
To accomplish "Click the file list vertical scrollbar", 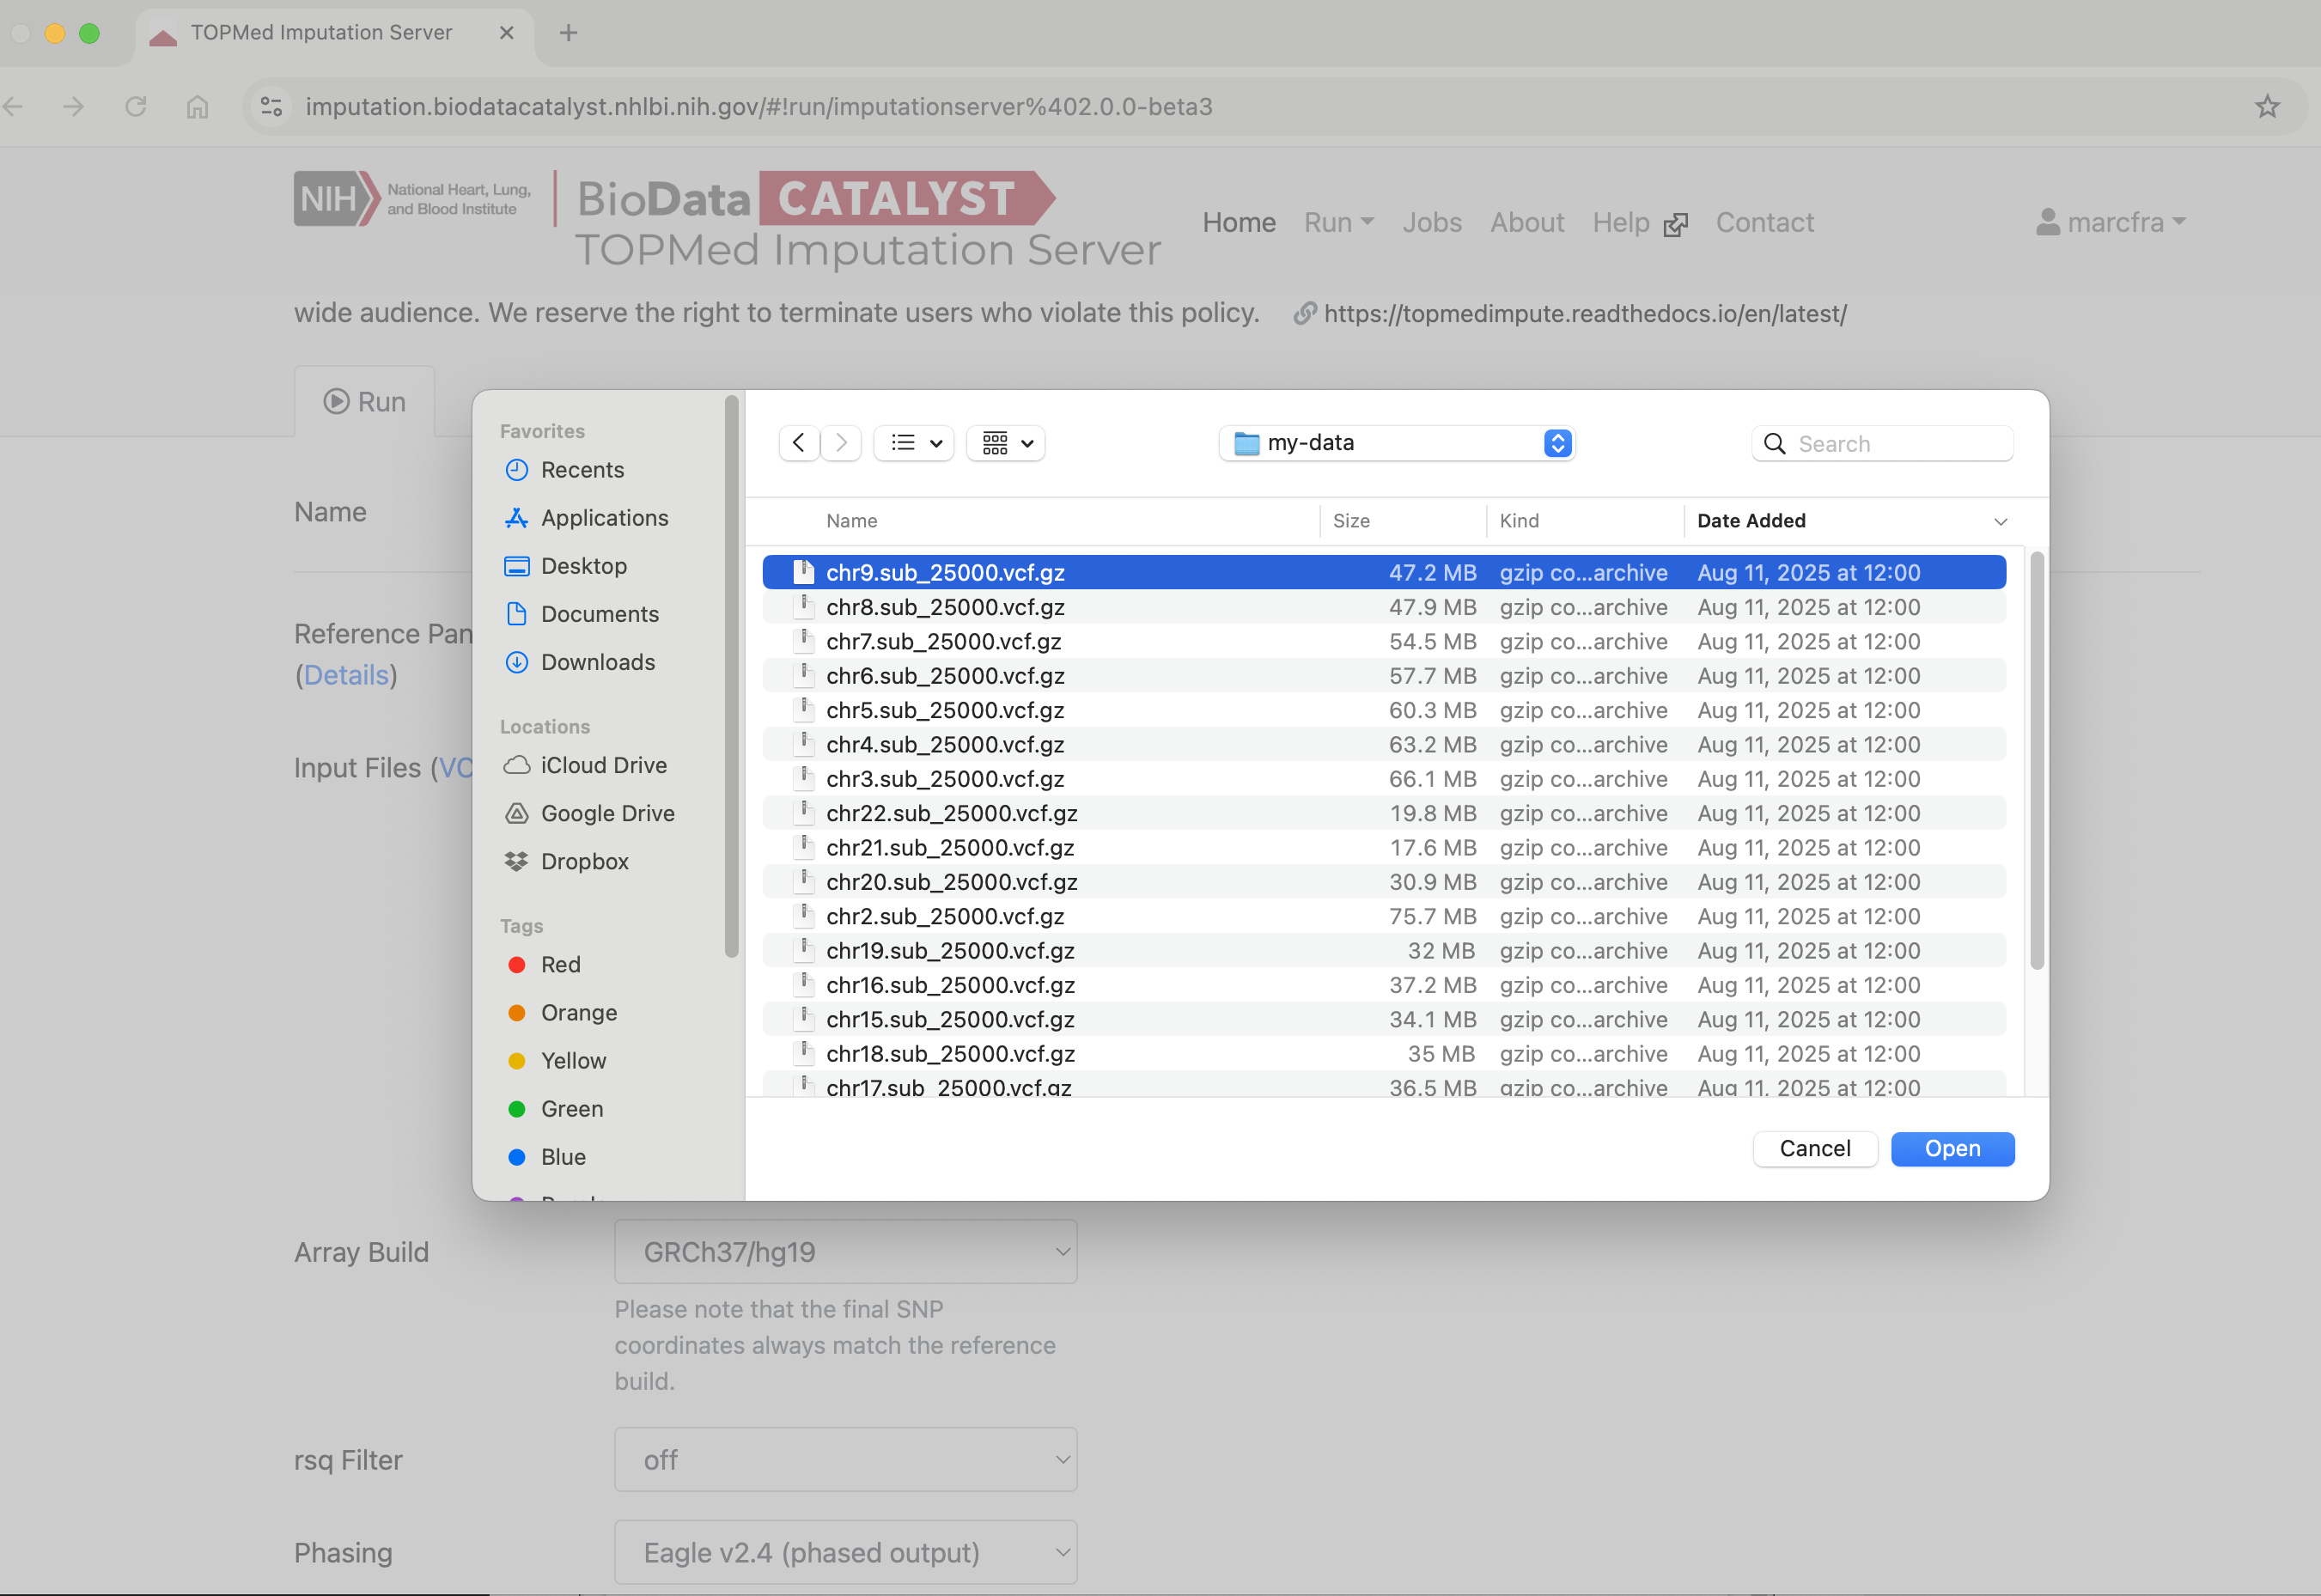I will [2036, 760].
